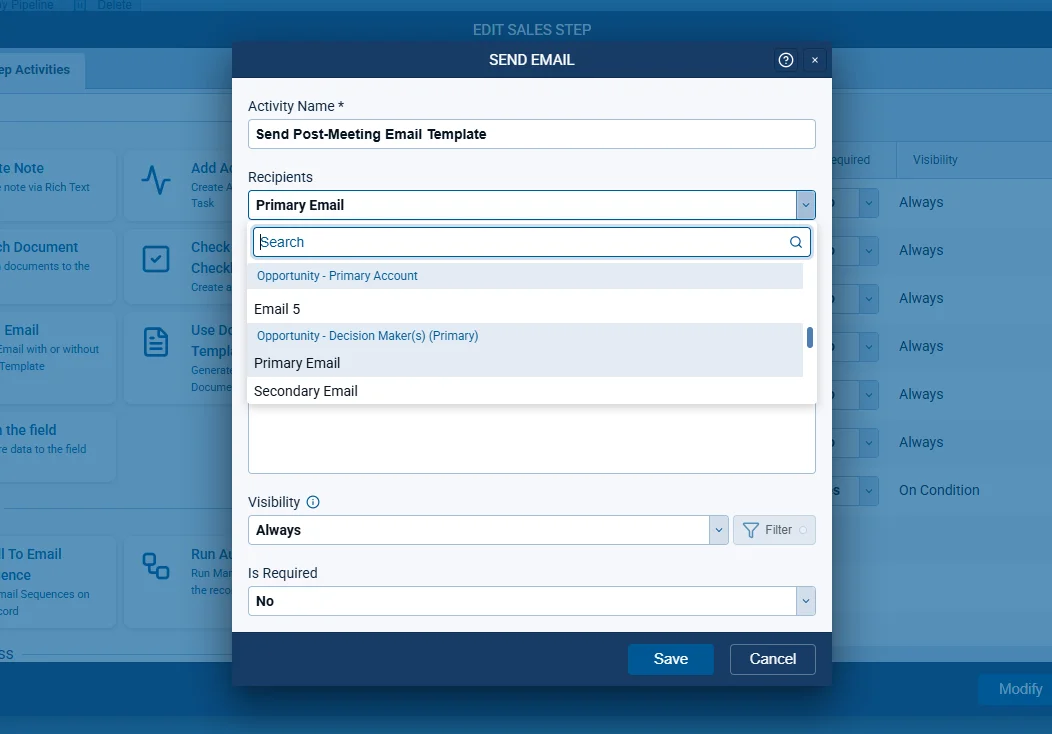Image resolution: width=1052 pixels, height=734 pixels.
Task: Open dropdown arrow beside On Condition row
Action: point(868,490)
